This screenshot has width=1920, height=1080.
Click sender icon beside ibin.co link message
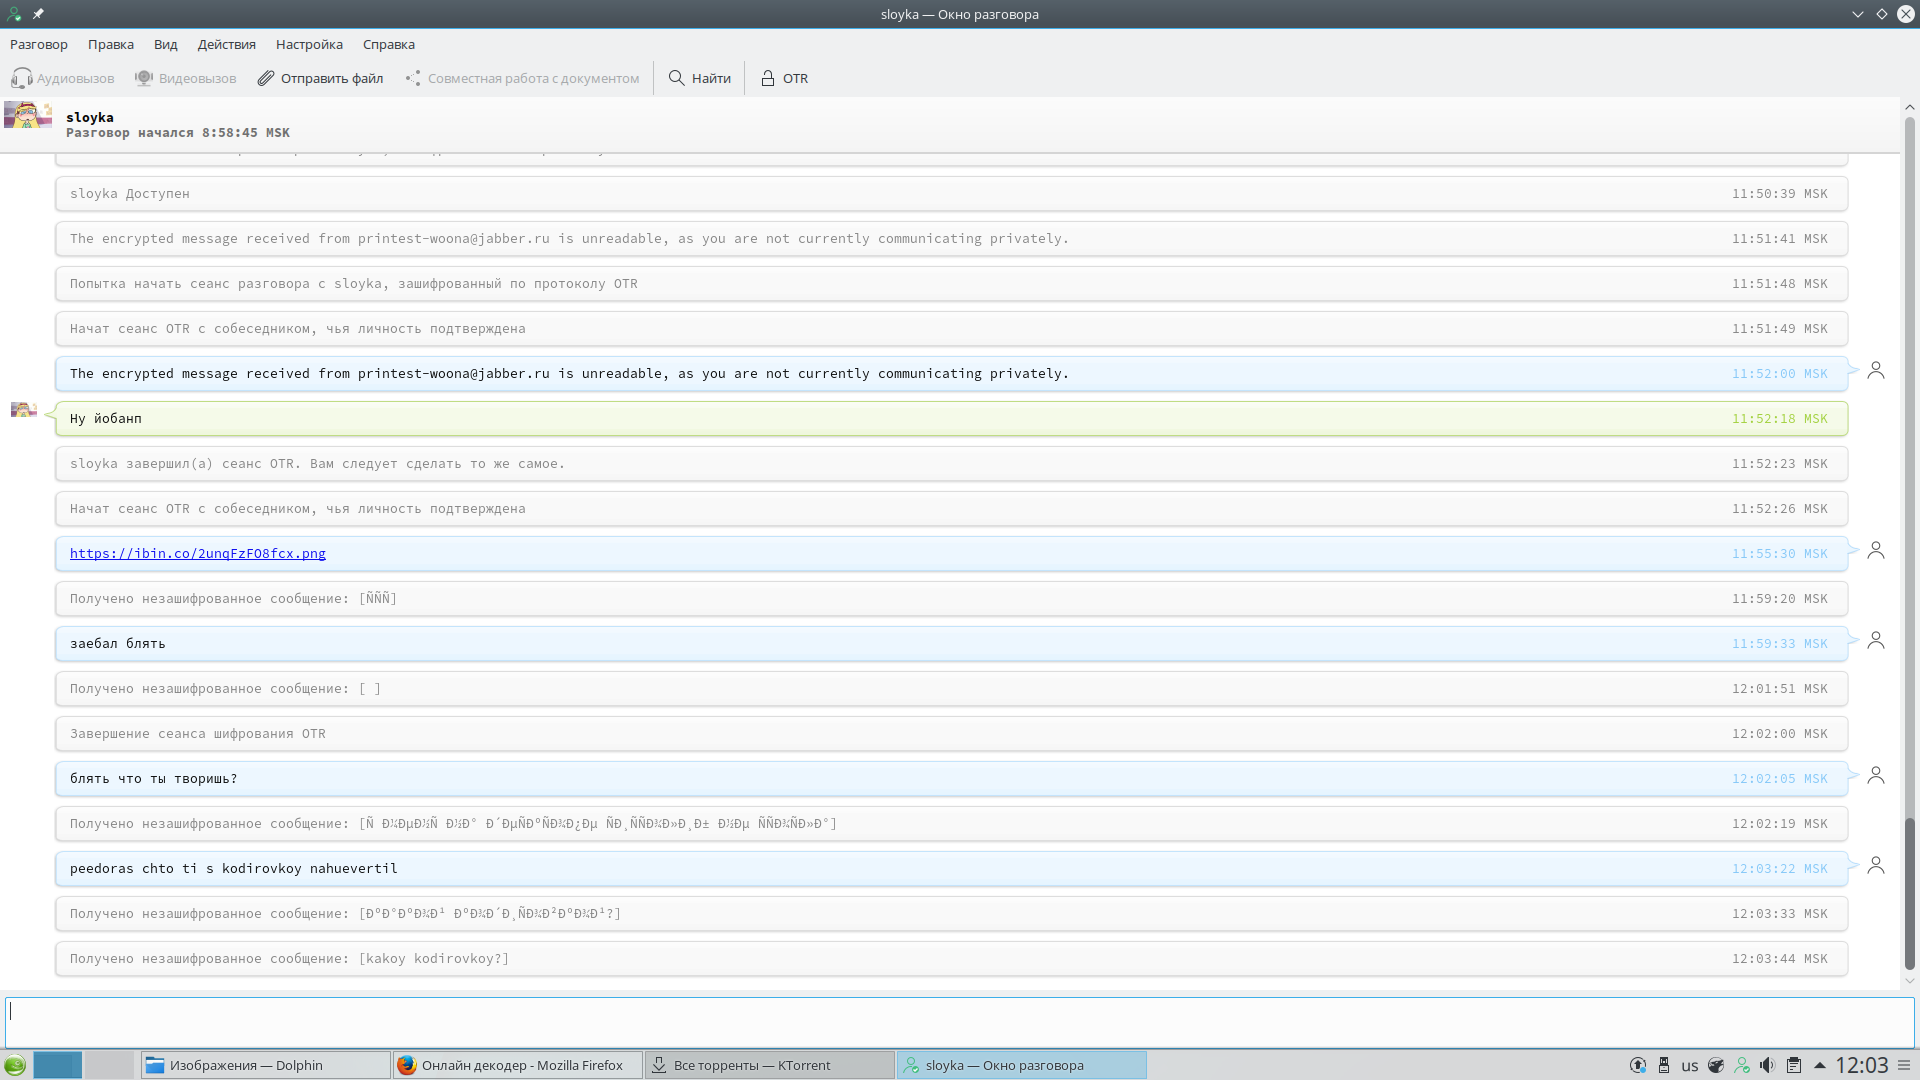tap(1876, 551)
